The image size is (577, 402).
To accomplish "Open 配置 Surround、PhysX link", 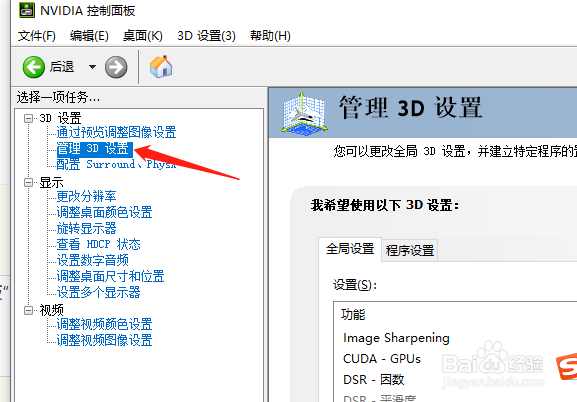I will pos(116,164).
